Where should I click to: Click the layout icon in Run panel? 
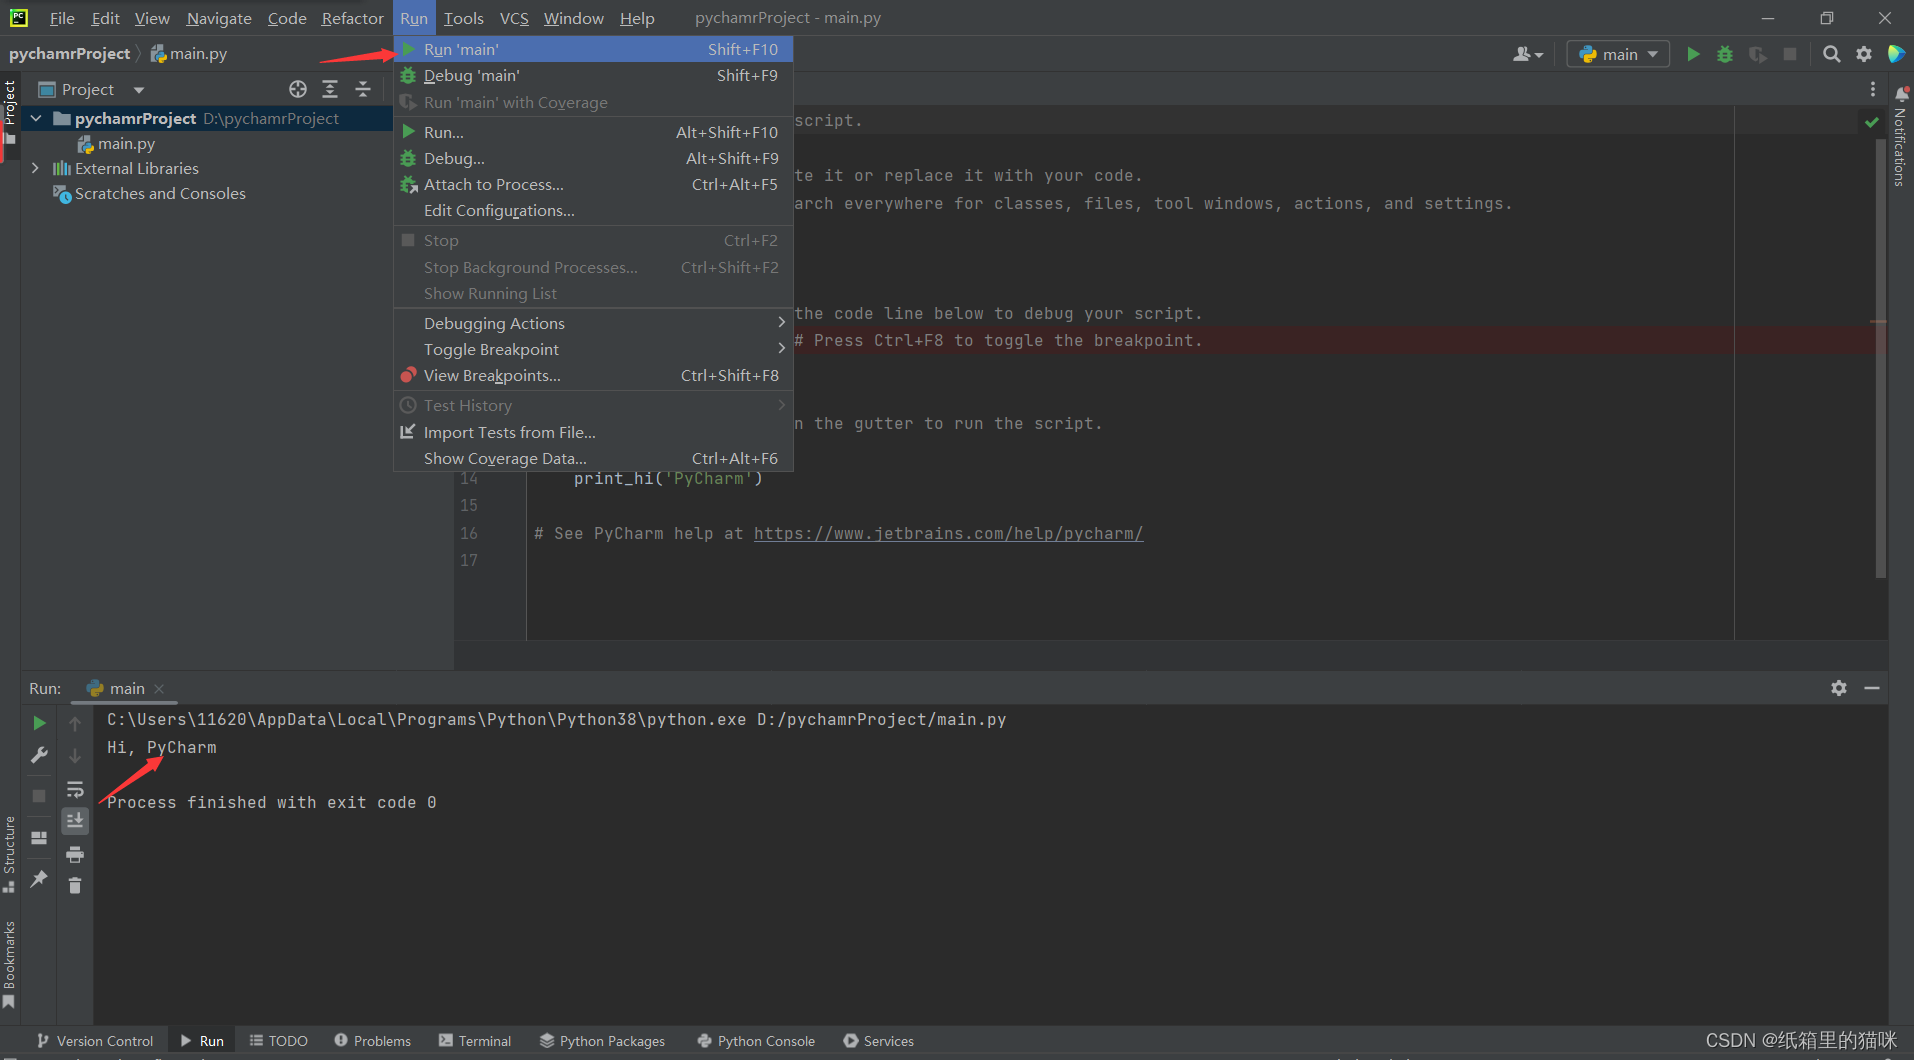(x=39, y=838)
